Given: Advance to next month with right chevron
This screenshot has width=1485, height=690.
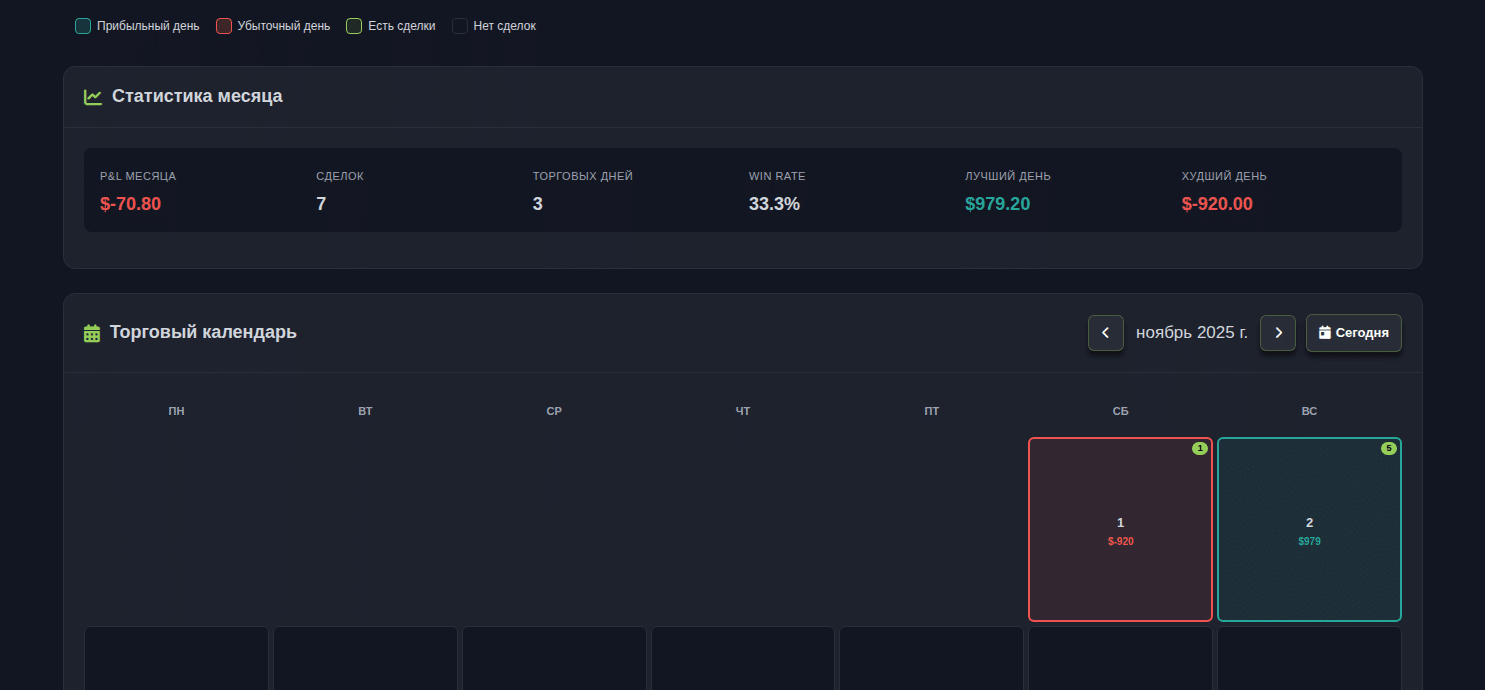Looking at the screenshot, I should tap(1278, 333).
